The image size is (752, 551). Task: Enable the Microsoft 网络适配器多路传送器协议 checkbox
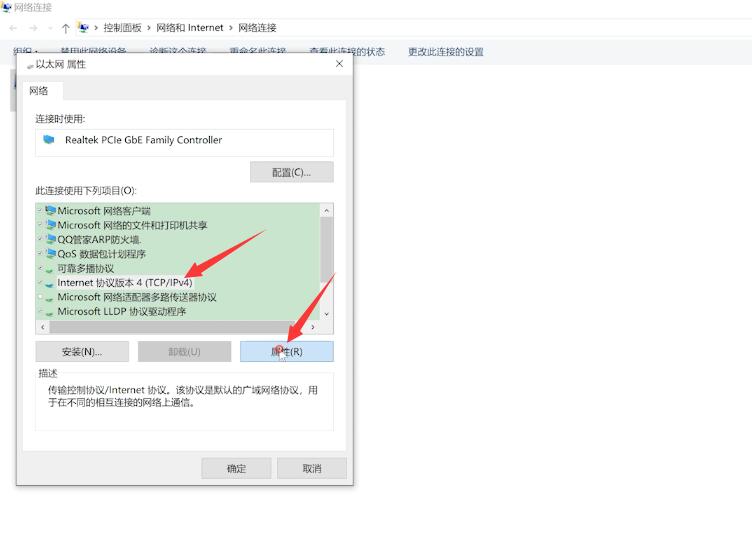(x=40, y=297)
